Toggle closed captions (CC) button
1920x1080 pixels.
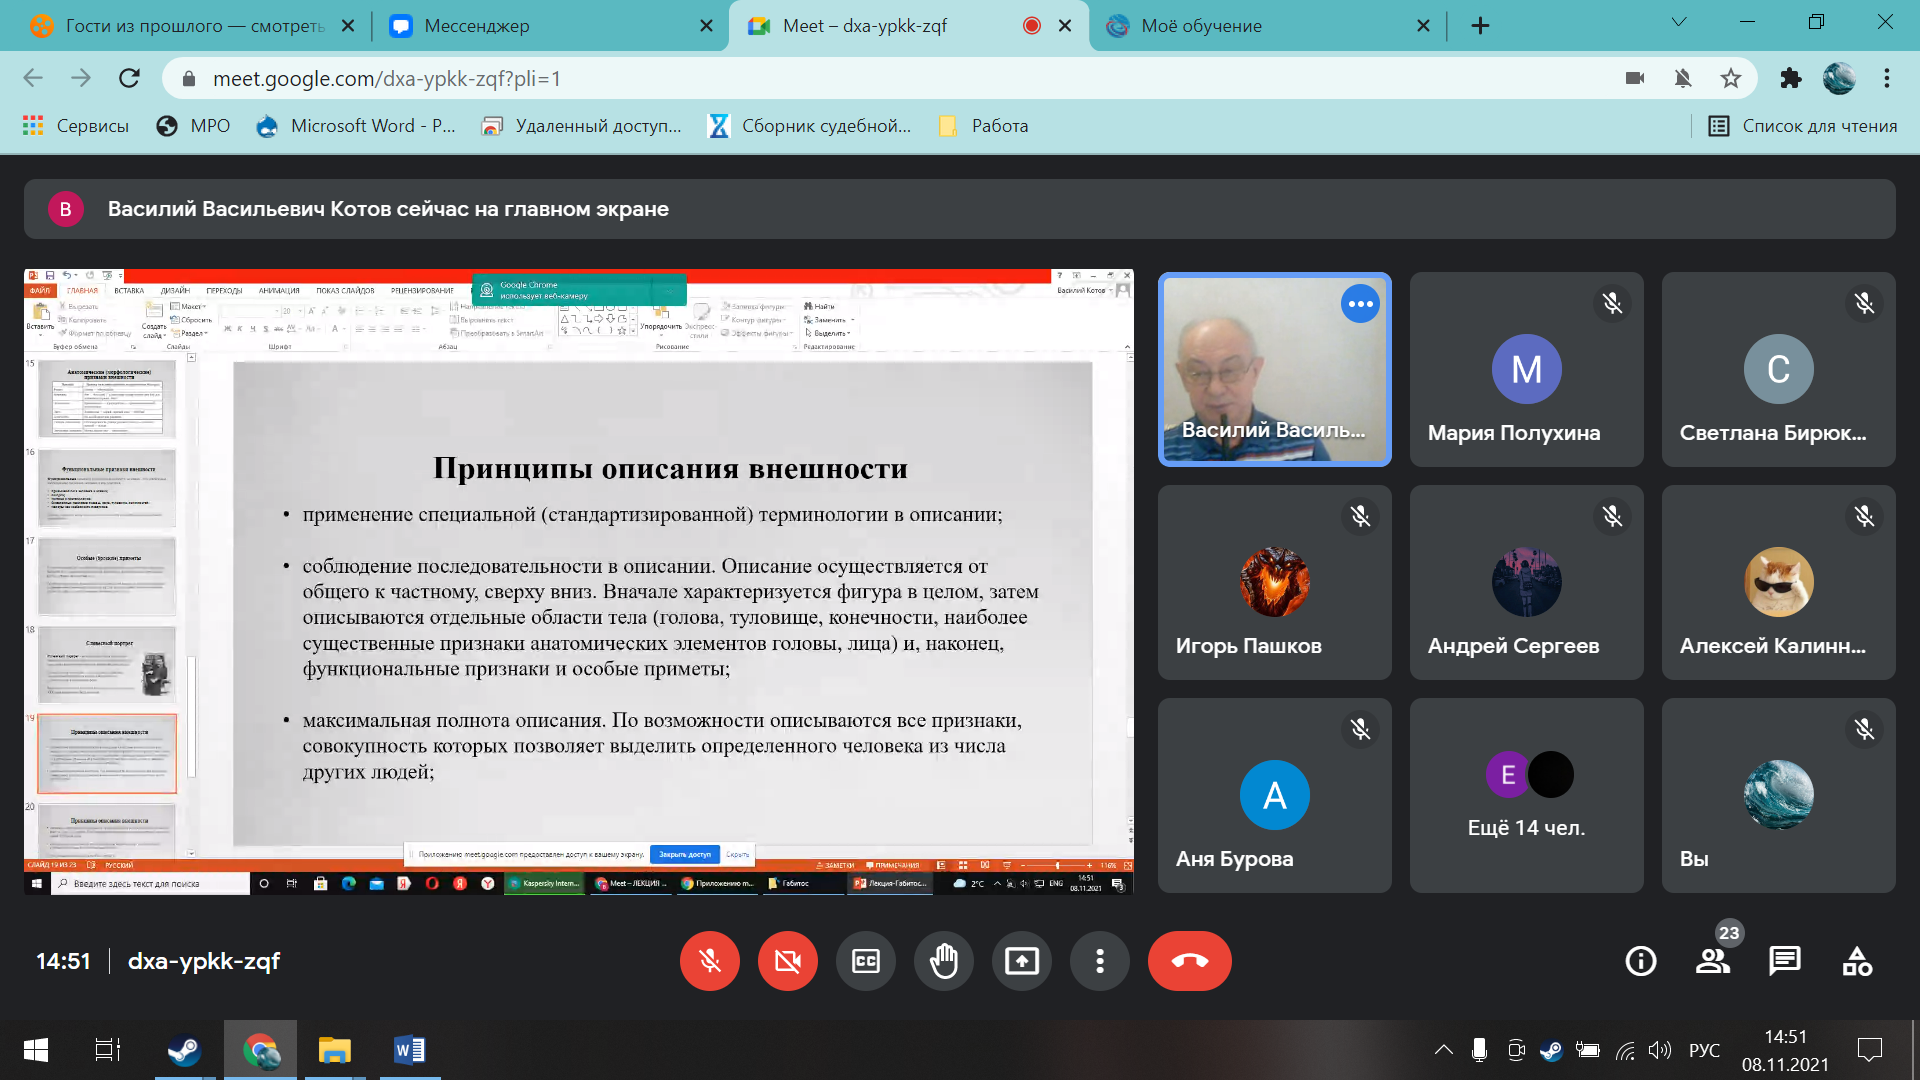(x=866, y=961)
